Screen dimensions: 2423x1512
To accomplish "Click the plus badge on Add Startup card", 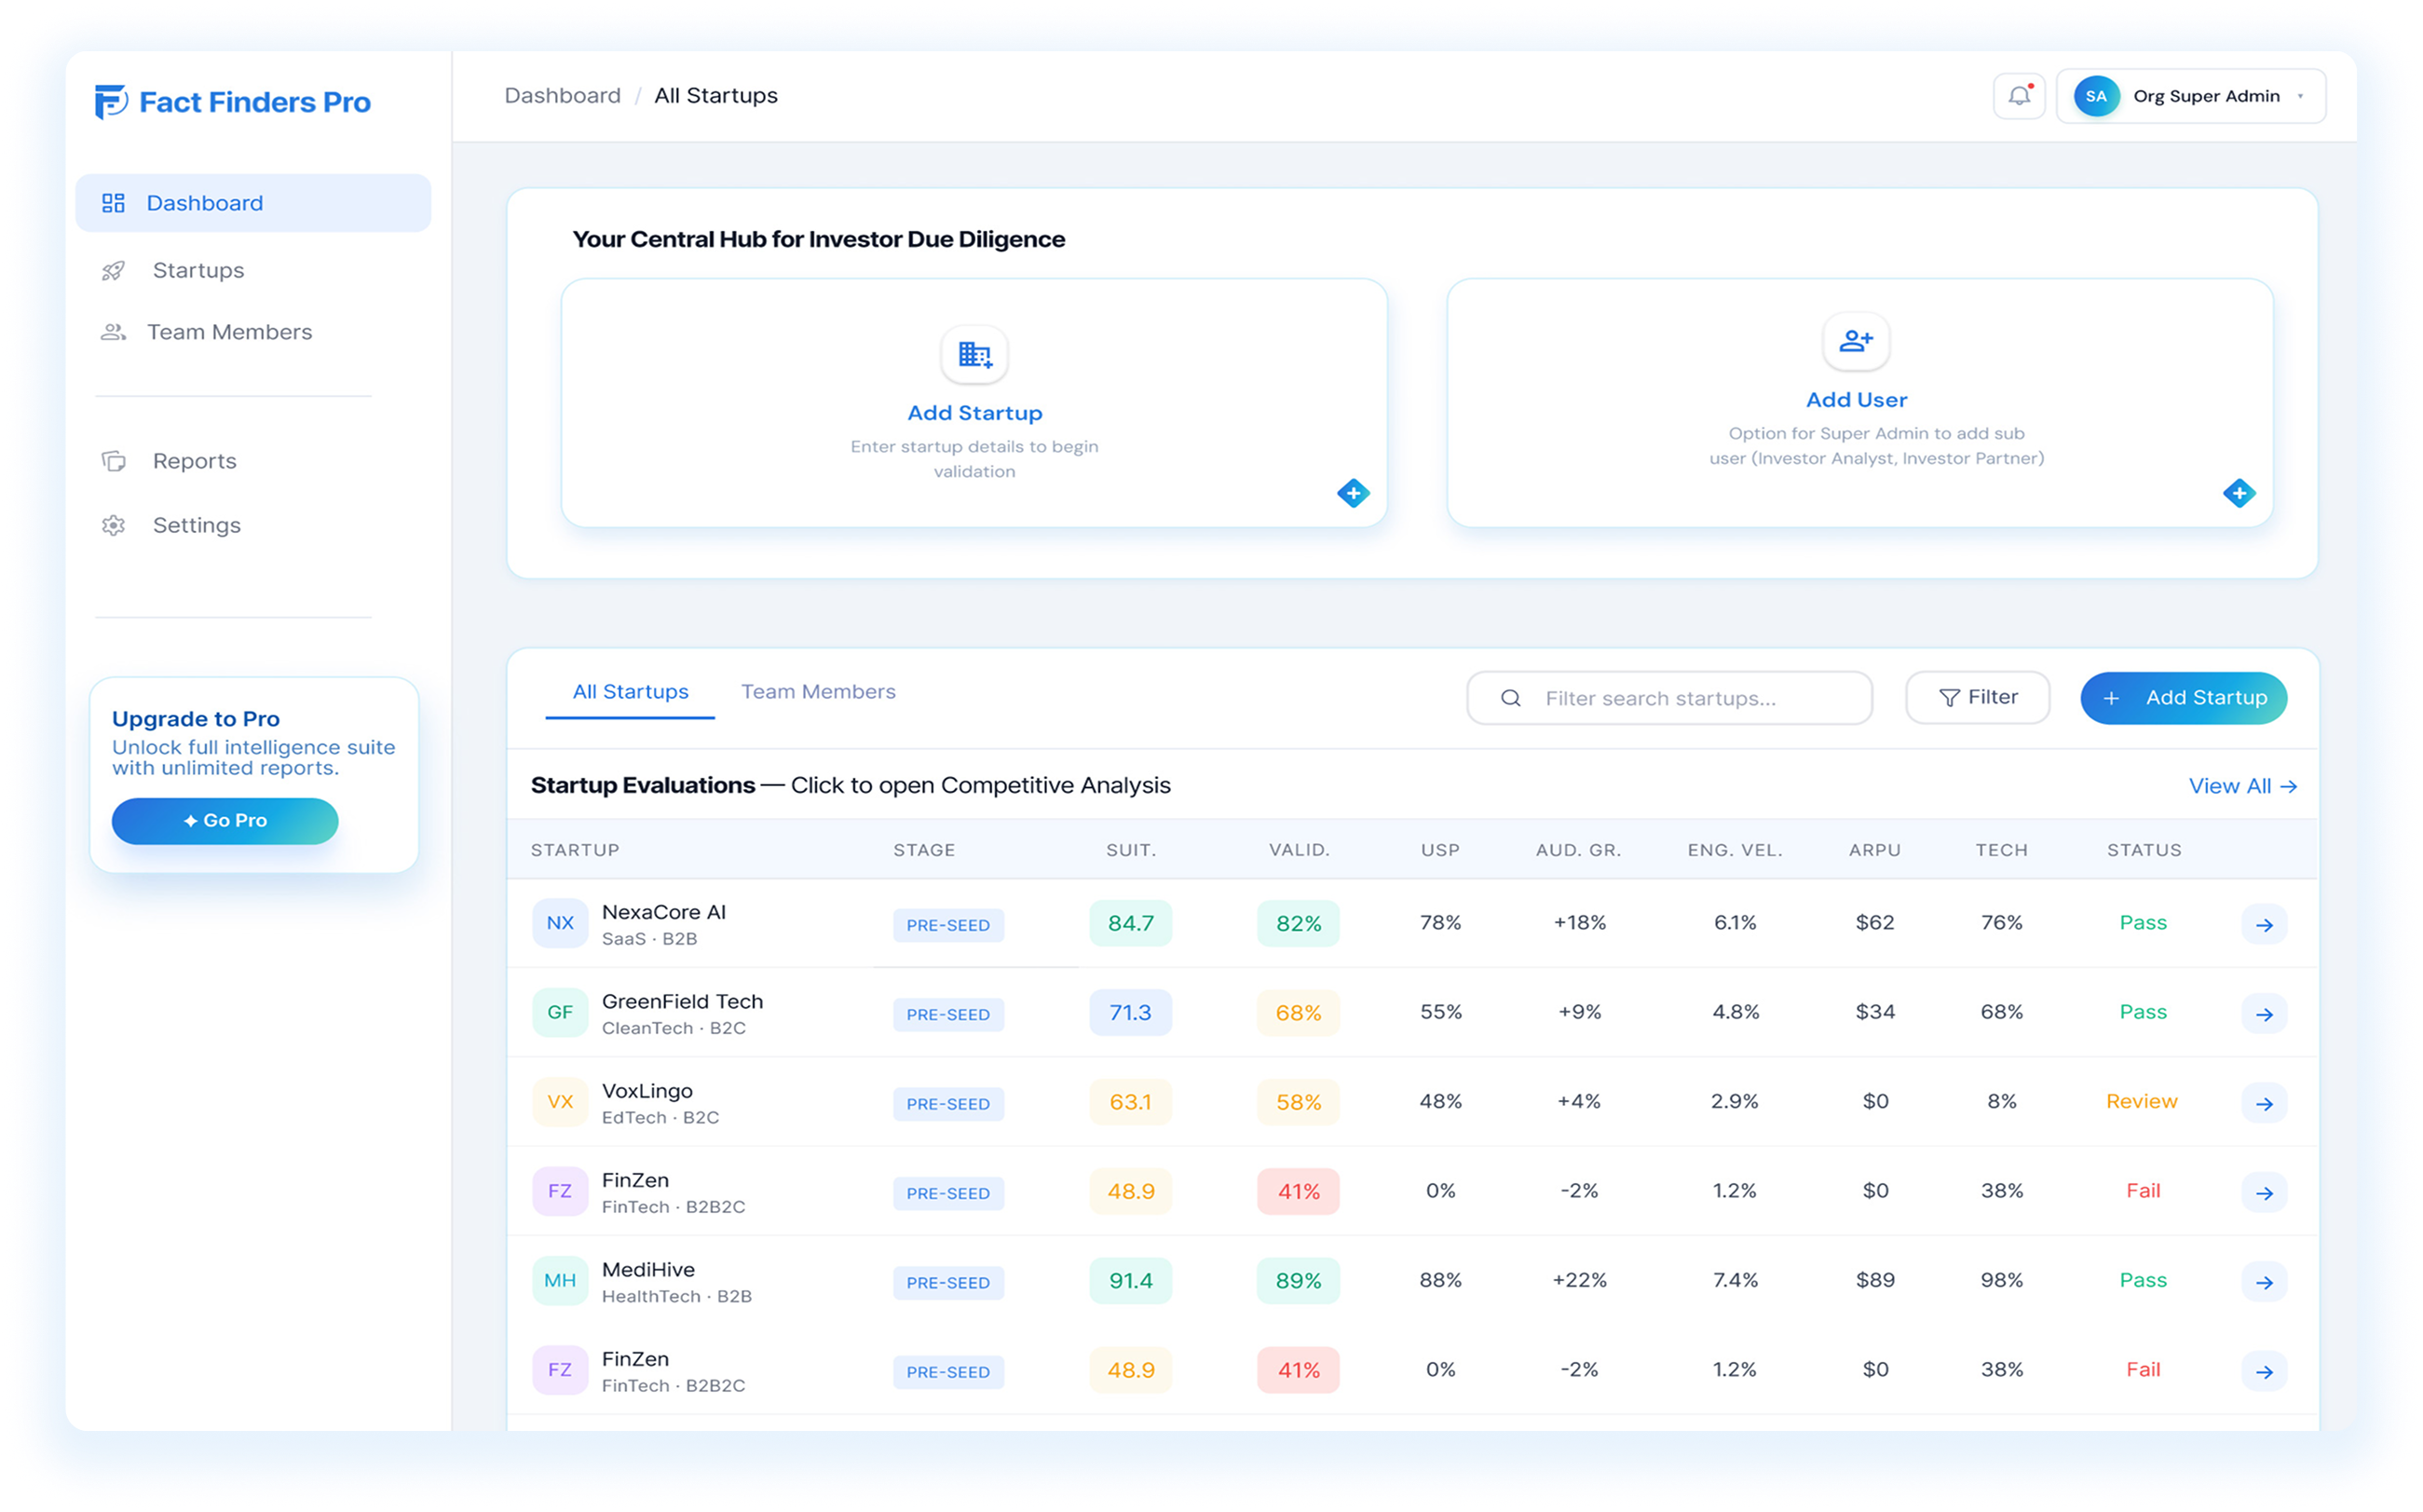I will point(1353,493).
